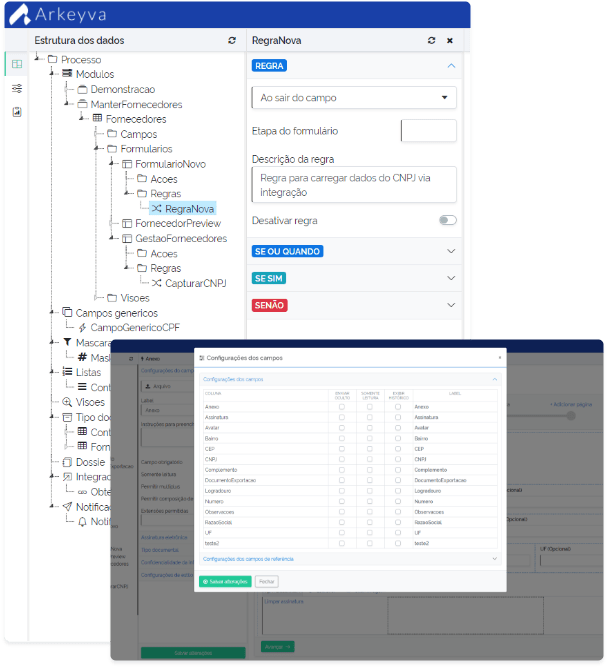Check Exibir Histórico for the Avatar row

coord(398,428)
